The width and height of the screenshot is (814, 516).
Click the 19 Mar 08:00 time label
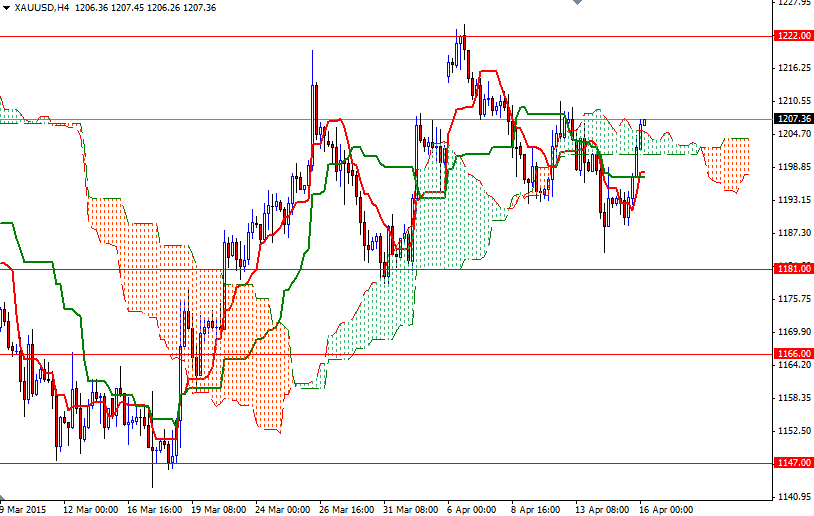tap(221, 508)
